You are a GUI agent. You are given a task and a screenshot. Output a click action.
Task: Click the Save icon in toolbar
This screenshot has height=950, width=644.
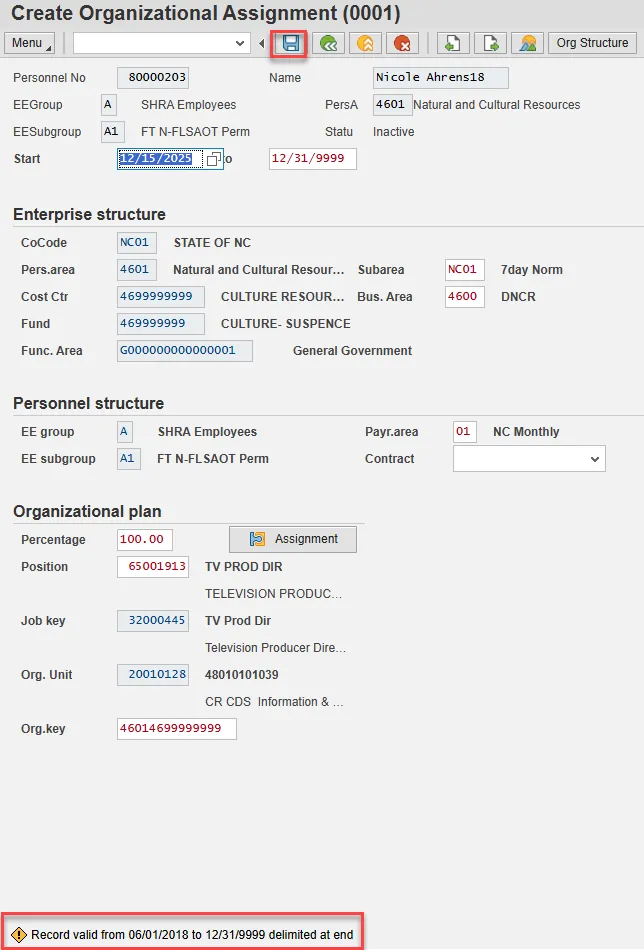click(291, 43)
